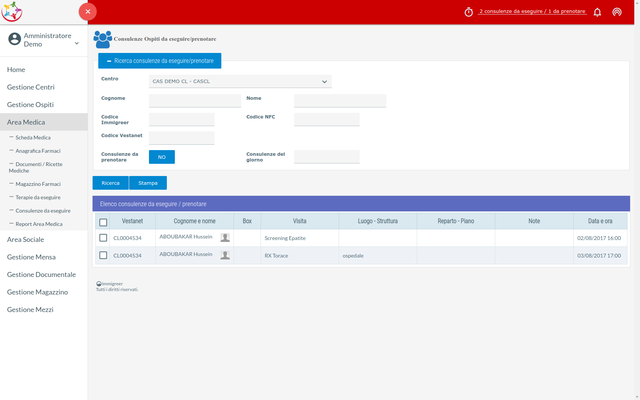Click the Elenco consulenze da eseguire / prenotare header
Viewport: 640px width, 400px height.
[361, 204]
